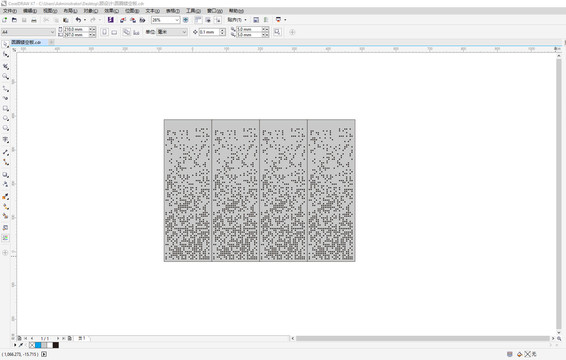
Task: Open the 效果 (Effects) menu
Action: pyautogui.click(x=112, y=11)
